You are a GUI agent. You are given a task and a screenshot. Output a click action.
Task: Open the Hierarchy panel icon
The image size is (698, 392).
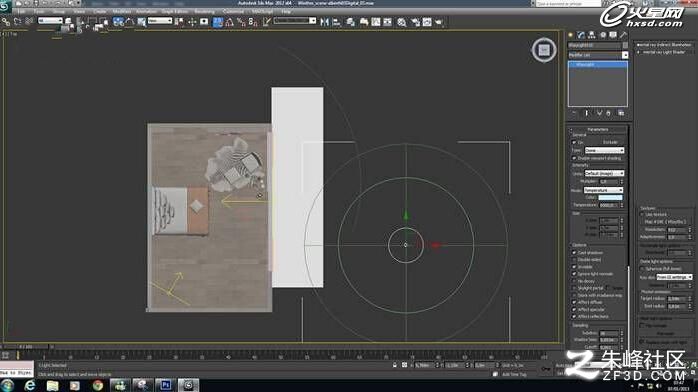pyautogui.click(x=592, y=35)
